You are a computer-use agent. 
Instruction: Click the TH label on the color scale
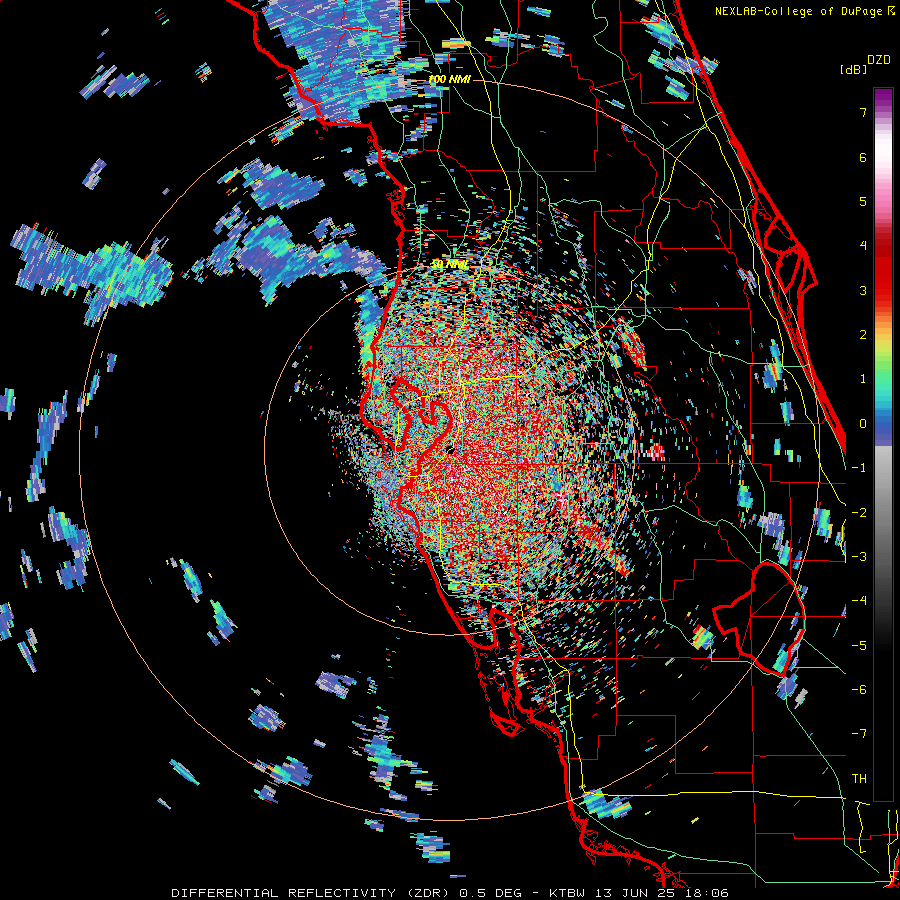click(x=859, y=779)
